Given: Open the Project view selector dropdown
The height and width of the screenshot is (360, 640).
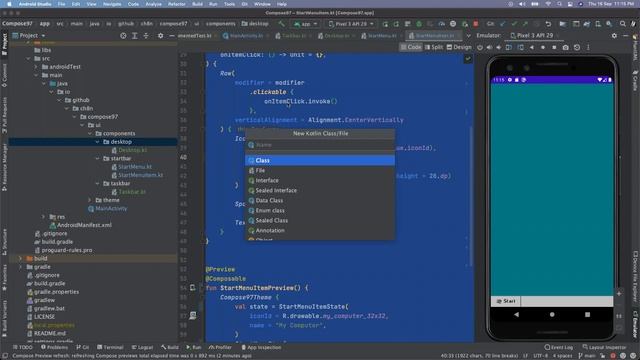Looking at the screenshot, I should click(x=29, y=36).
